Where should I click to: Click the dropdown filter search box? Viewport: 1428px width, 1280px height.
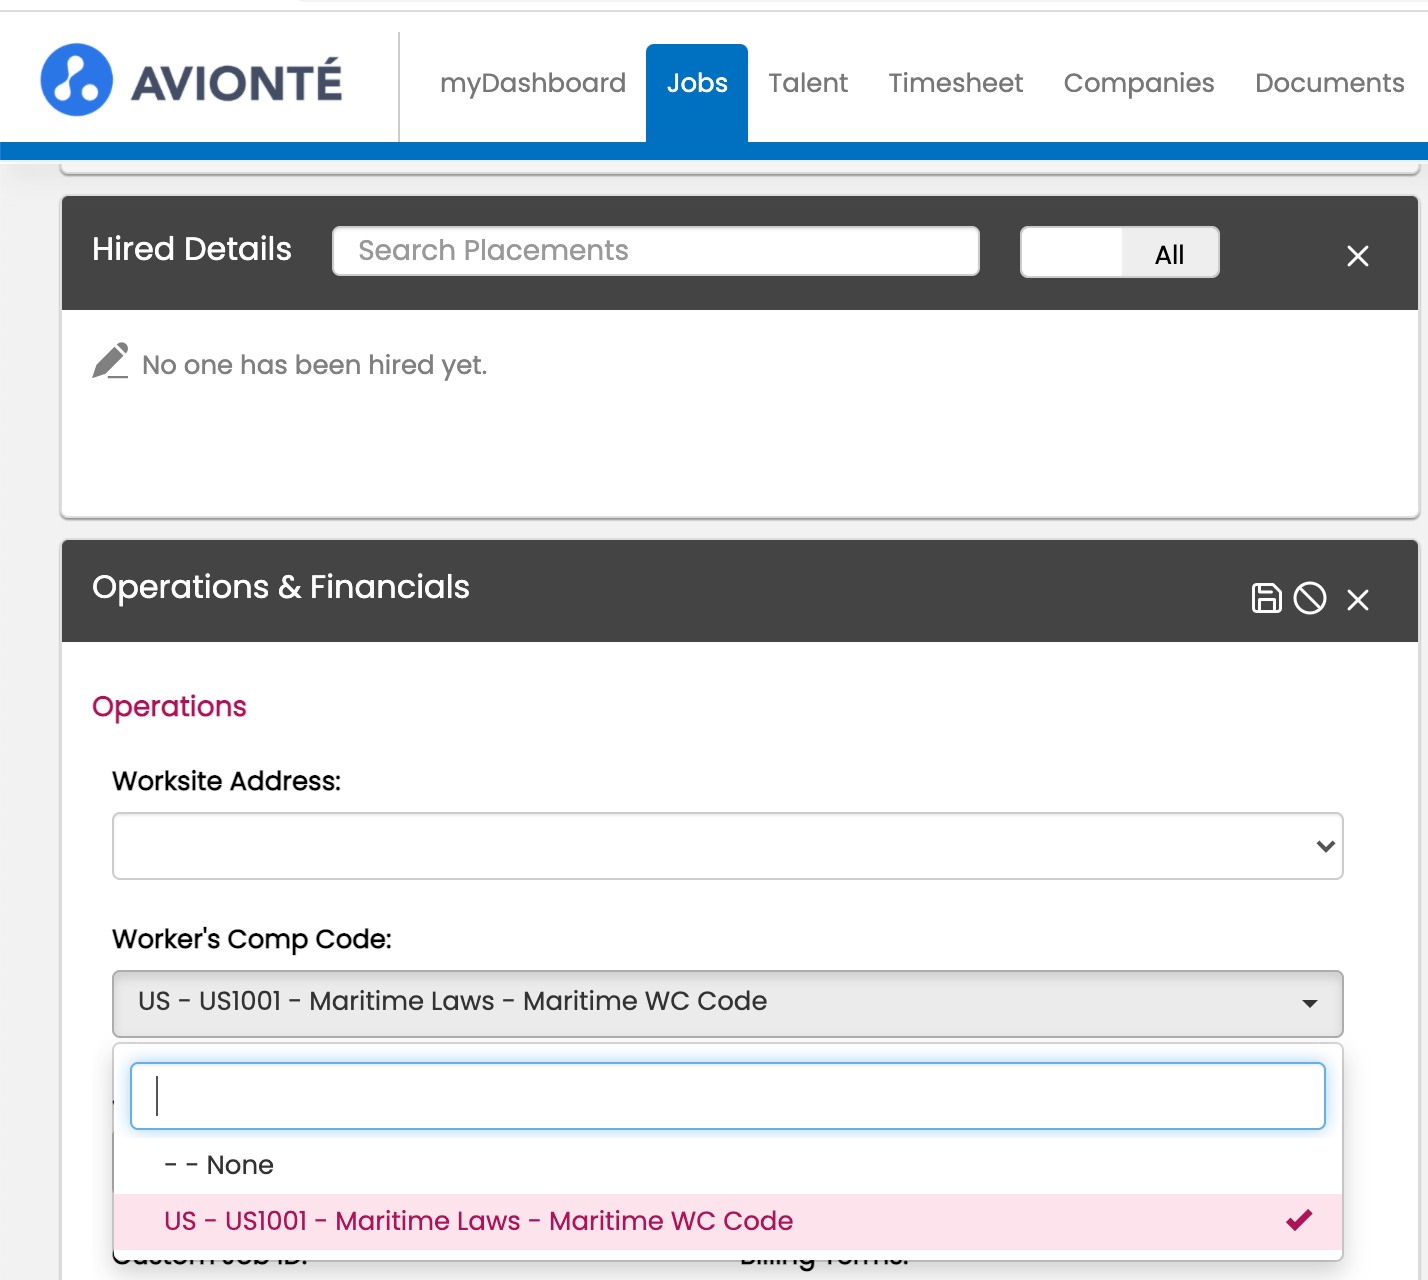tap(728, 1095)
